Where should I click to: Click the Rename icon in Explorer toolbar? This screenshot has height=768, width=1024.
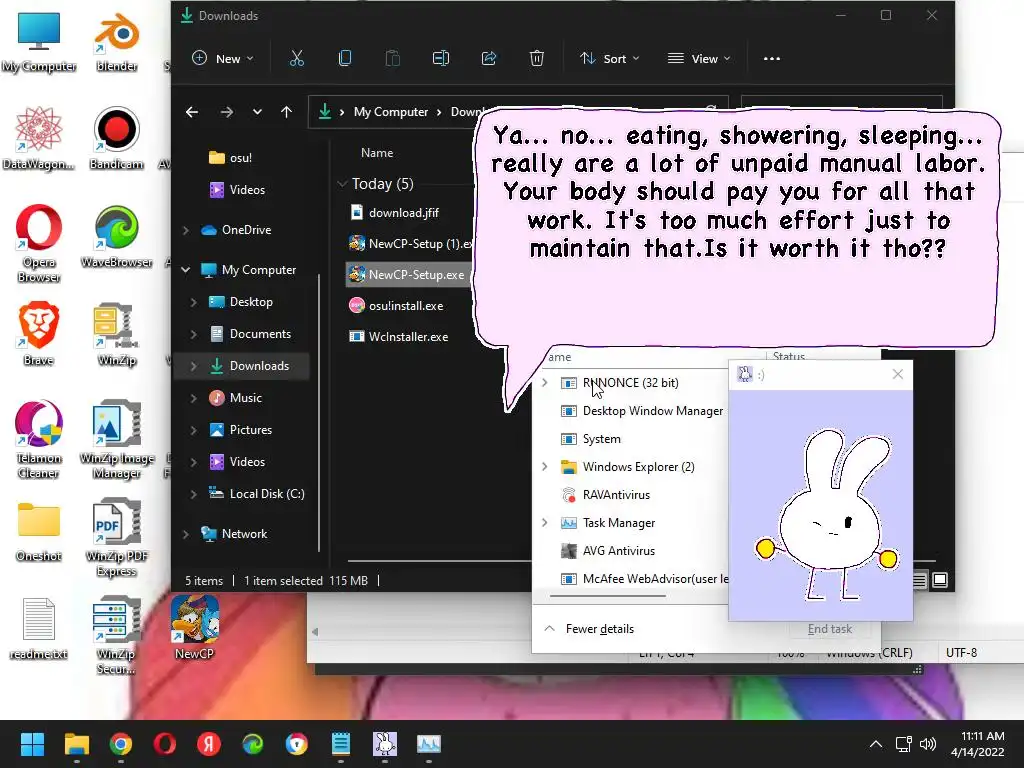441,59
